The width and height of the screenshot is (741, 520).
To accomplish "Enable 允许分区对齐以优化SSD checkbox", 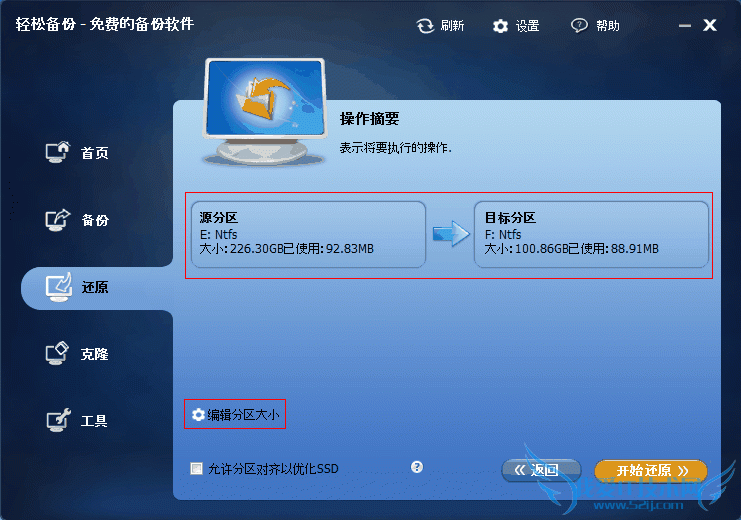I will point(196,468).
